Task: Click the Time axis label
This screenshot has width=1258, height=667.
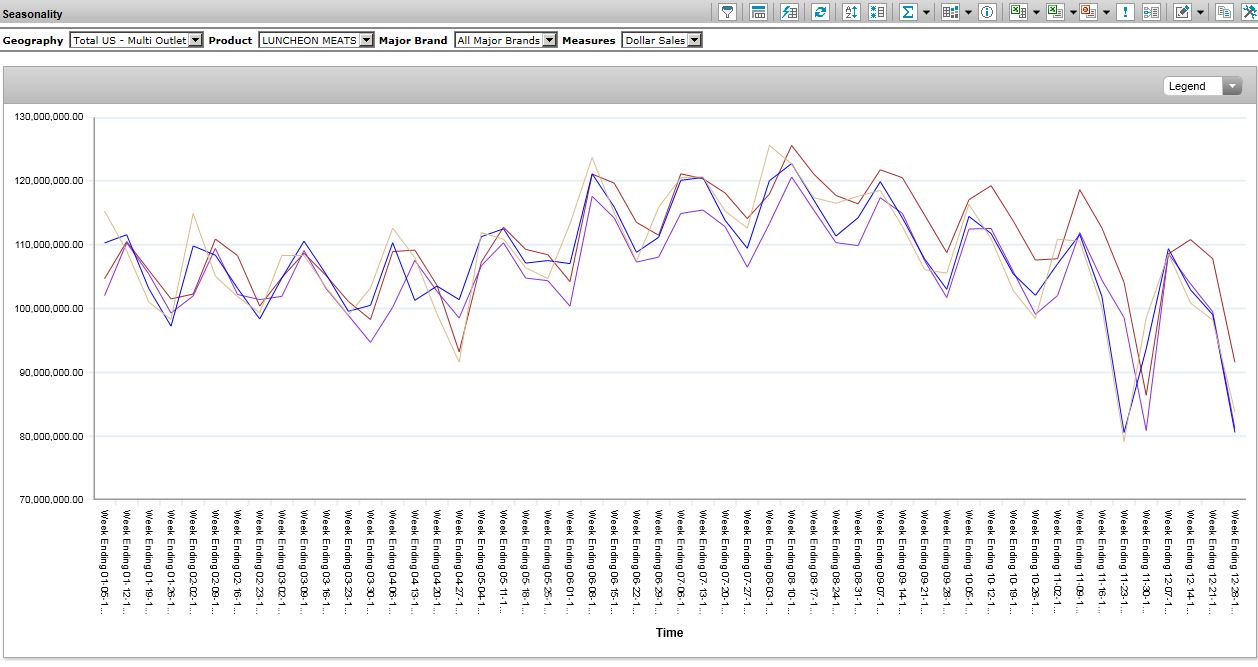Action: (669, 632)
